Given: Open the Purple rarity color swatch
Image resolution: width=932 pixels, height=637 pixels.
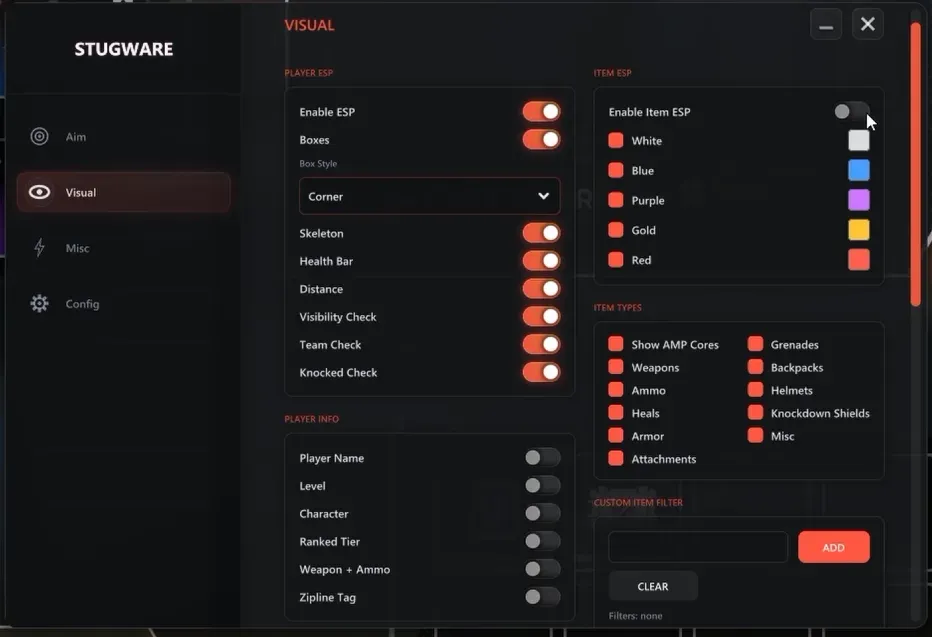Looking at the screenshot, I should 858,200.
